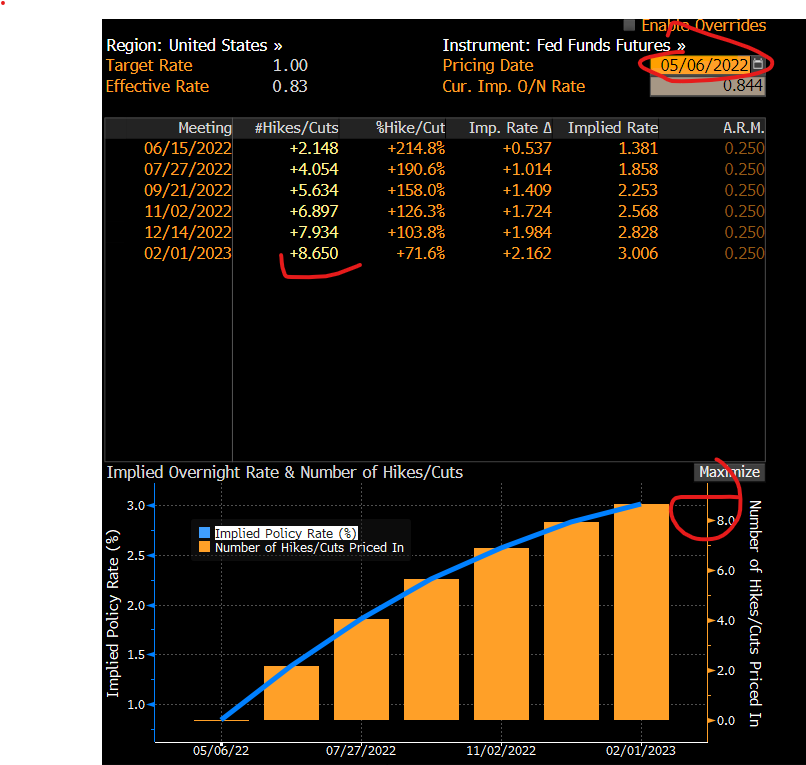
Task: Click the Pricing Date label
Action: [488, 66]
